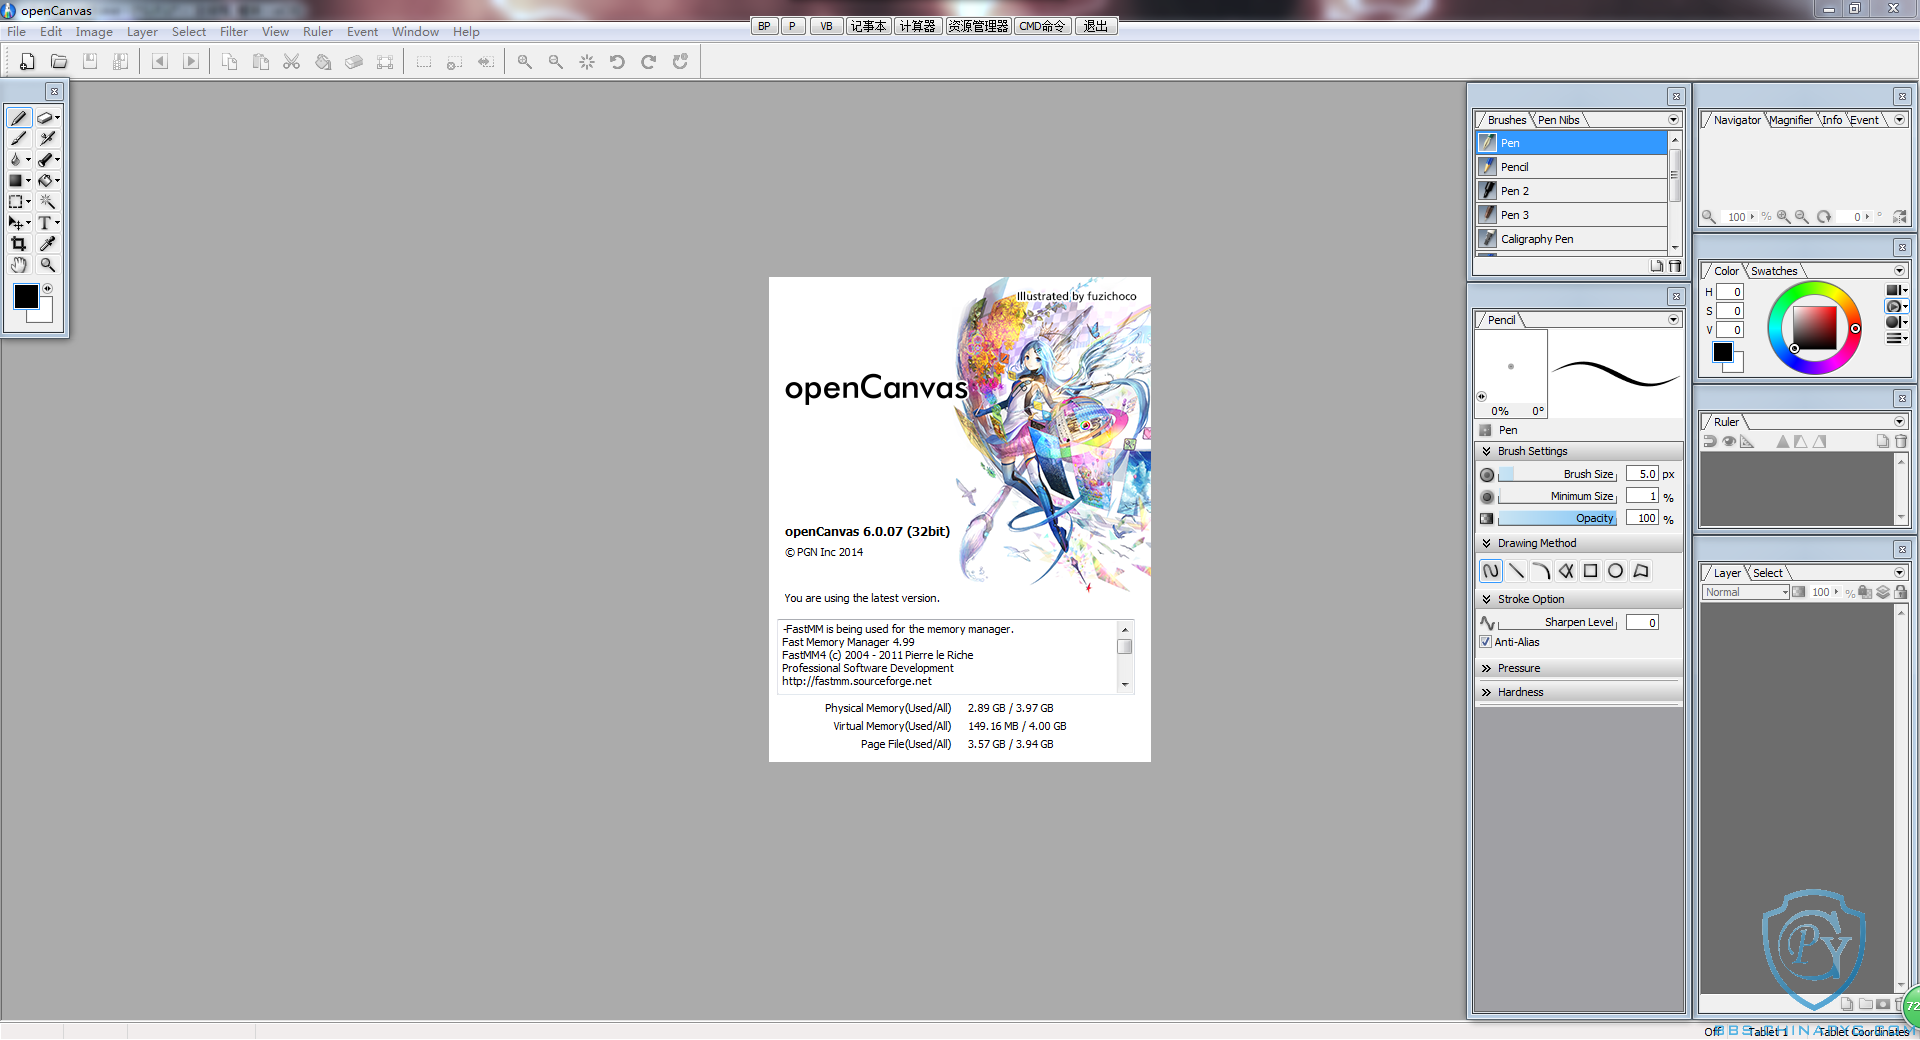Select the Paint Bucket fill tool

[x=47, y=181]
